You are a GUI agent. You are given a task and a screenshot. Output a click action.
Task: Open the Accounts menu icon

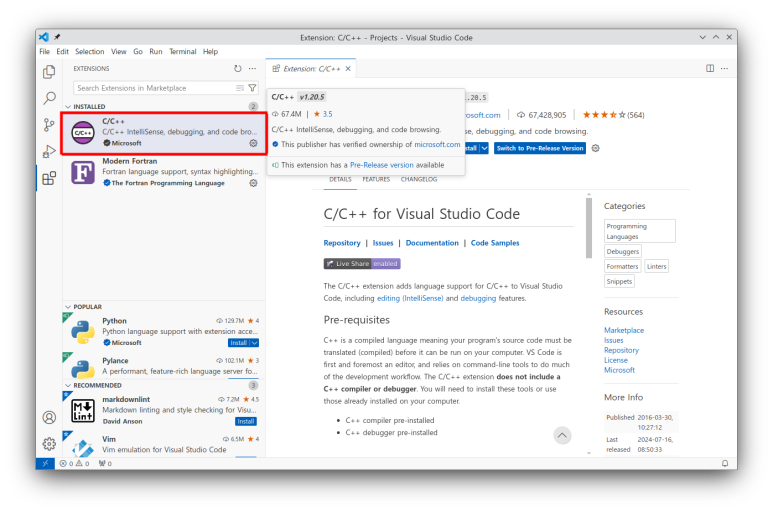pyautogui.click(x=49, y=417)
